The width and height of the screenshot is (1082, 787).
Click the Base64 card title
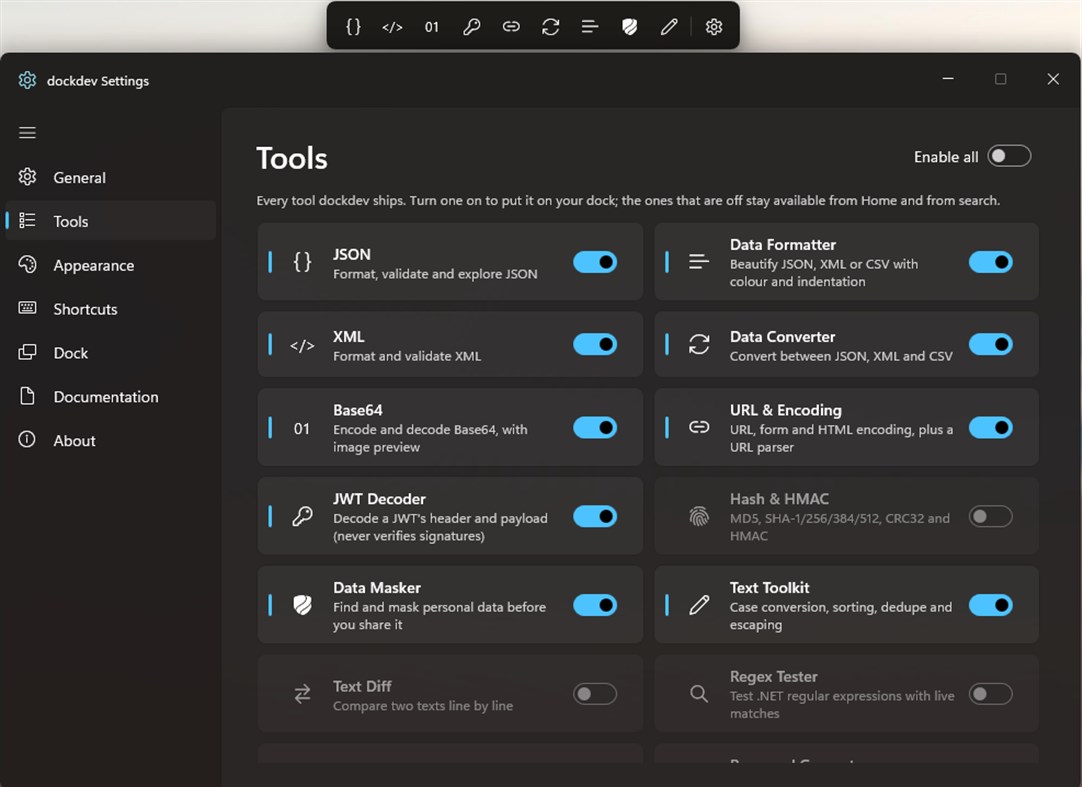[357, 410]
